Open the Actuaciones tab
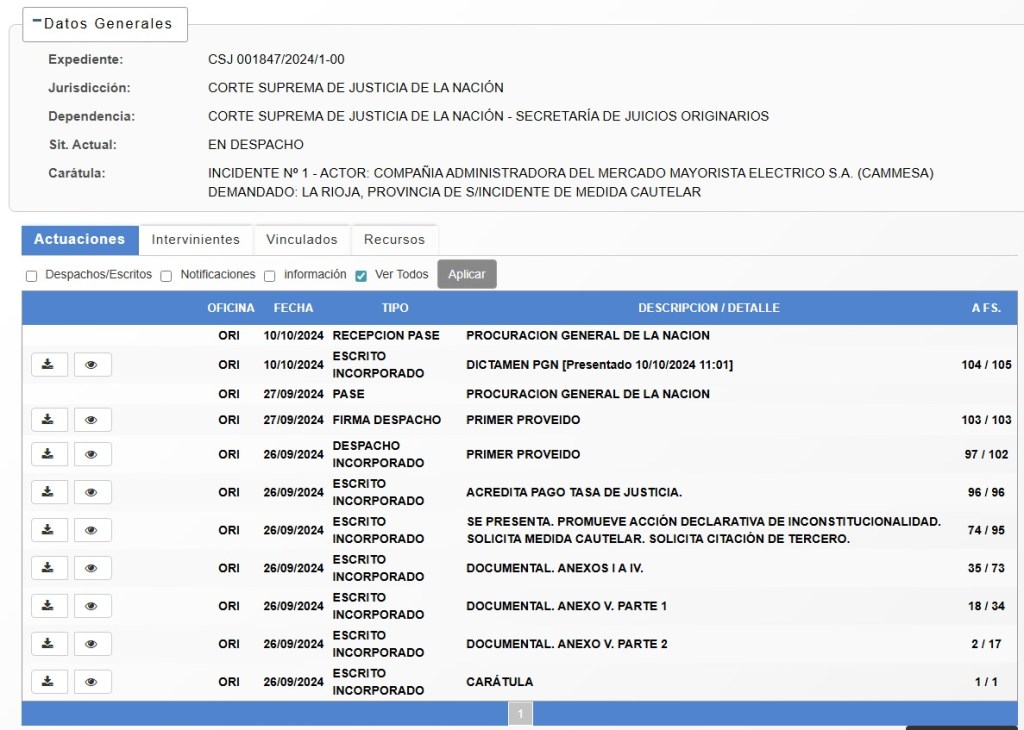The image size is (1024, 730). (x=80, y=240)
